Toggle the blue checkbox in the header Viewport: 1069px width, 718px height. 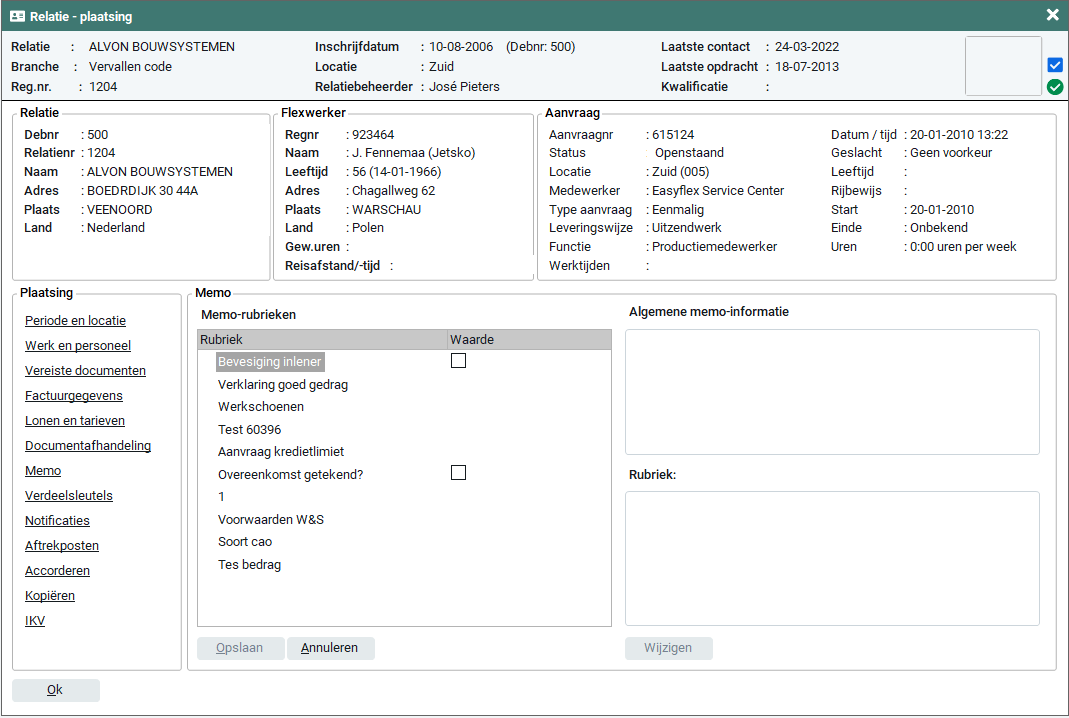pos(1055,65)
